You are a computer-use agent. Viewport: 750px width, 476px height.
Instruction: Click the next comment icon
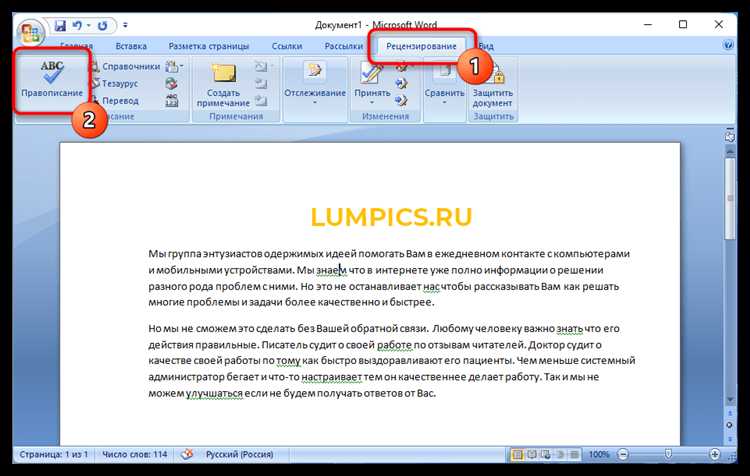(x=261, y=100)
